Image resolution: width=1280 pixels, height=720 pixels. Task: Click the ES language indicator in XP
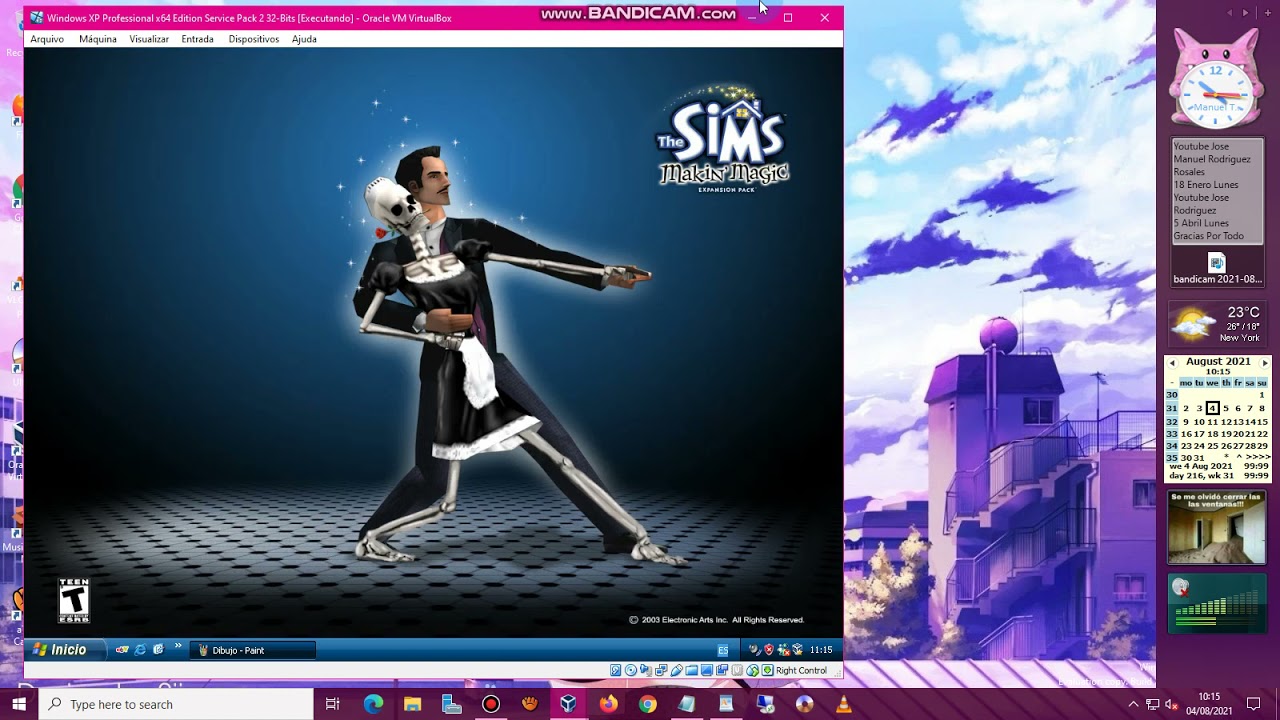pos(723,650)
